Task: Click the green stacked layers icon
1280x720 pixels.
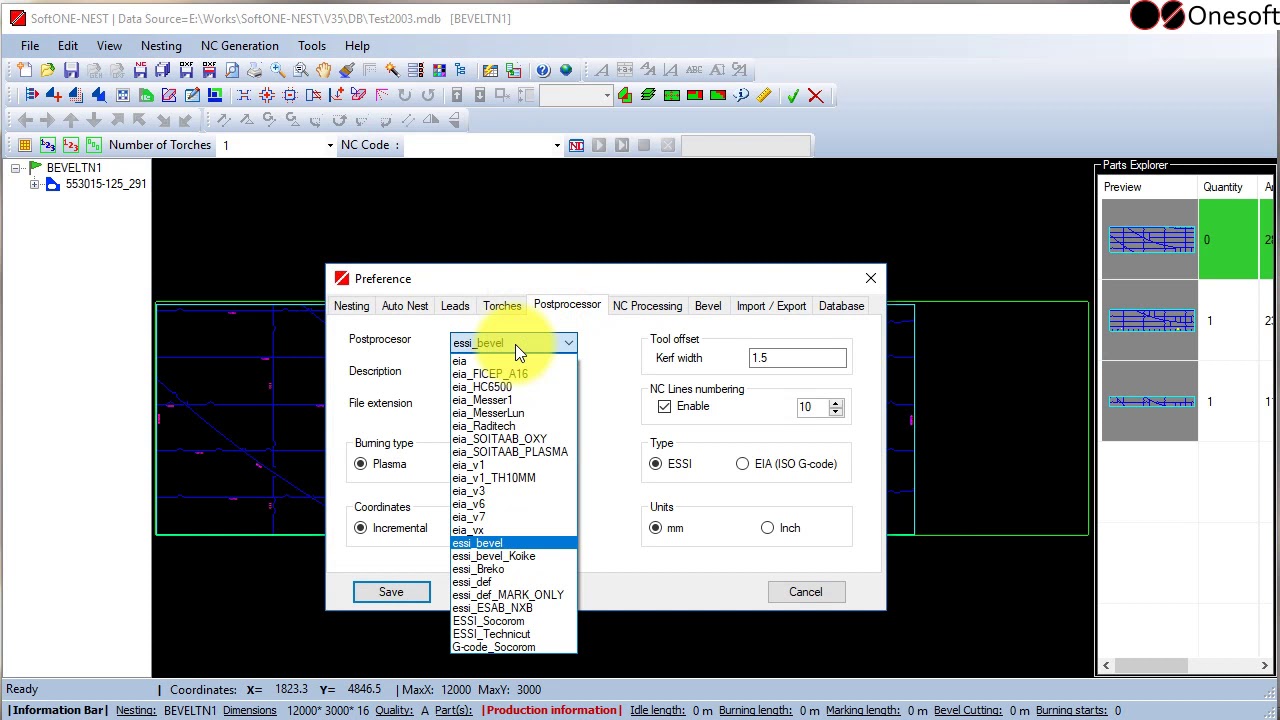Action: (648, 96)
